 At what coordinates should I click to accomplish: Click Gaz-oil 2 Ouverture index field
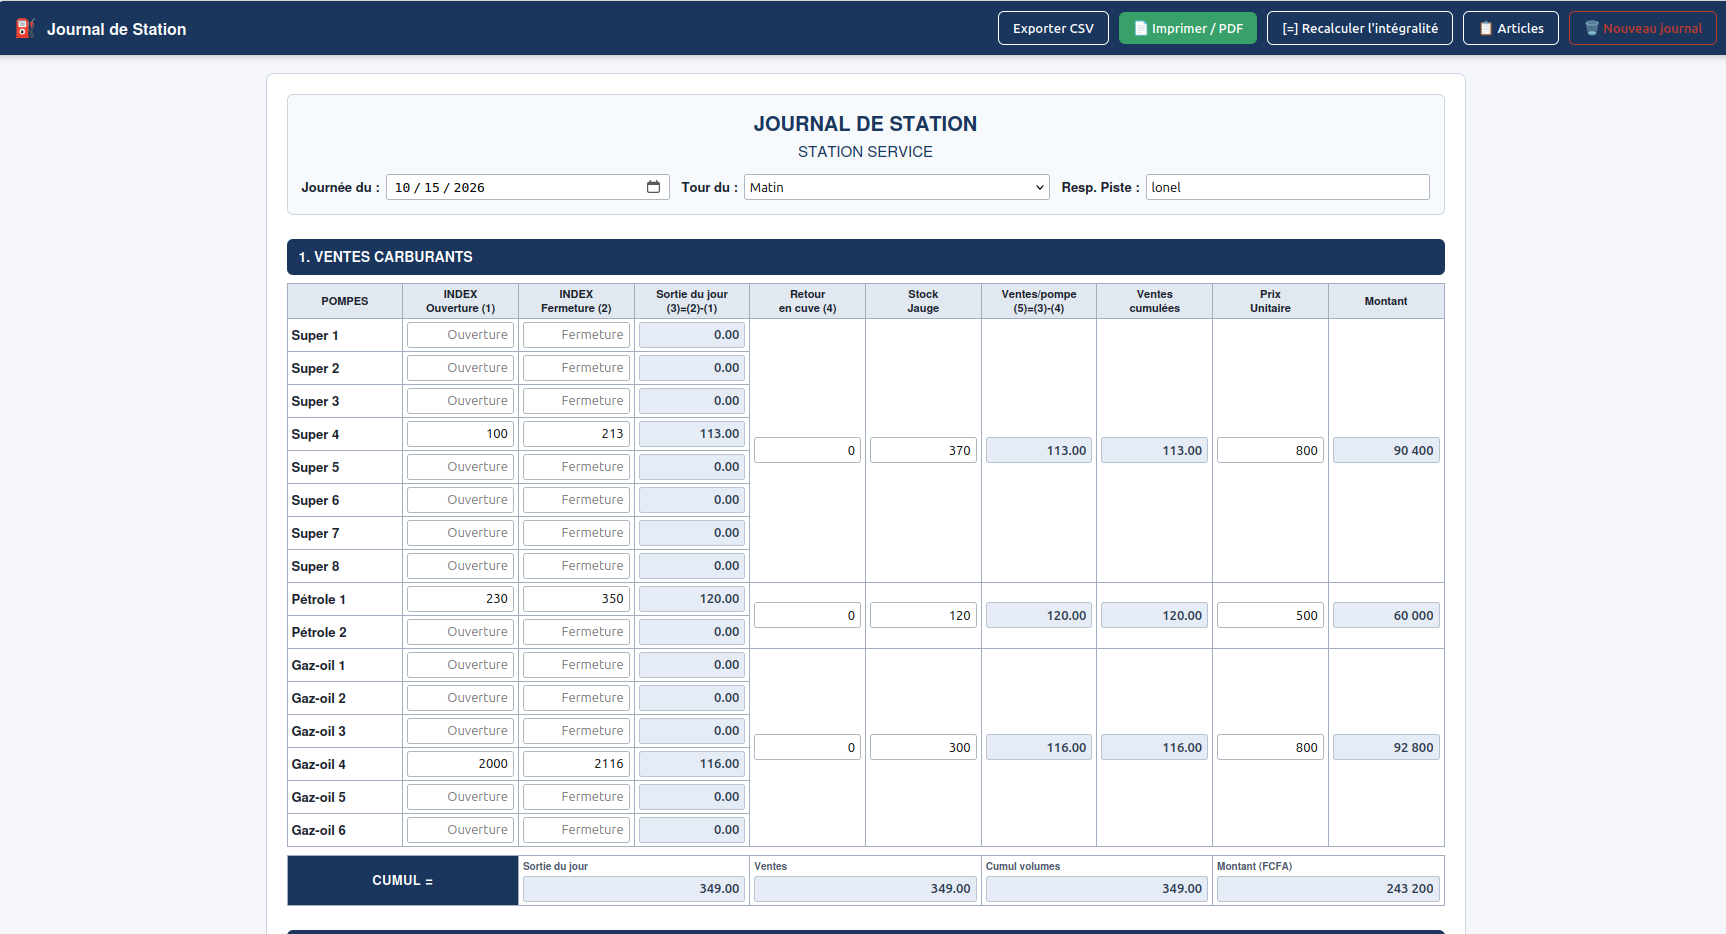pos(460,698)
